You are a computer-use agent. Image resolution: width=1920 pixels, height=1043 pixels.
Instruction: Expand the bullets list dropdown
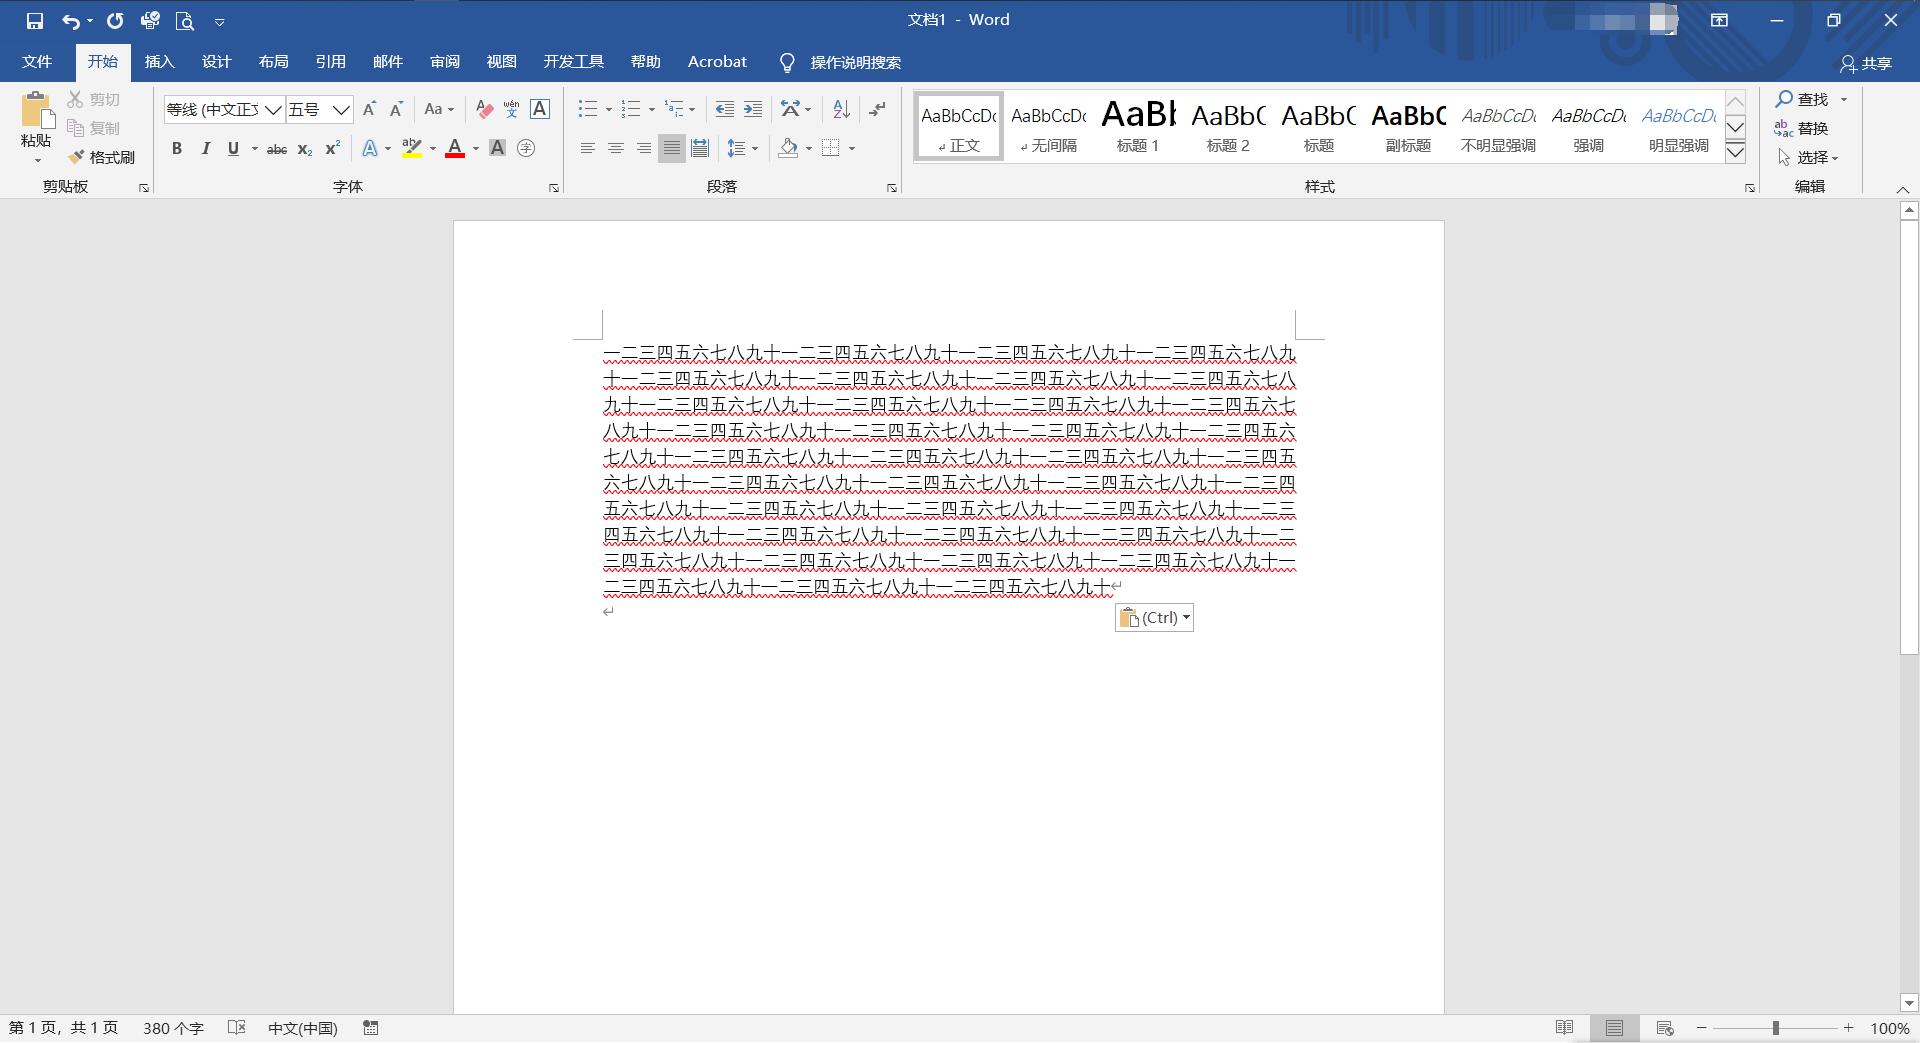tap(609, 110)
